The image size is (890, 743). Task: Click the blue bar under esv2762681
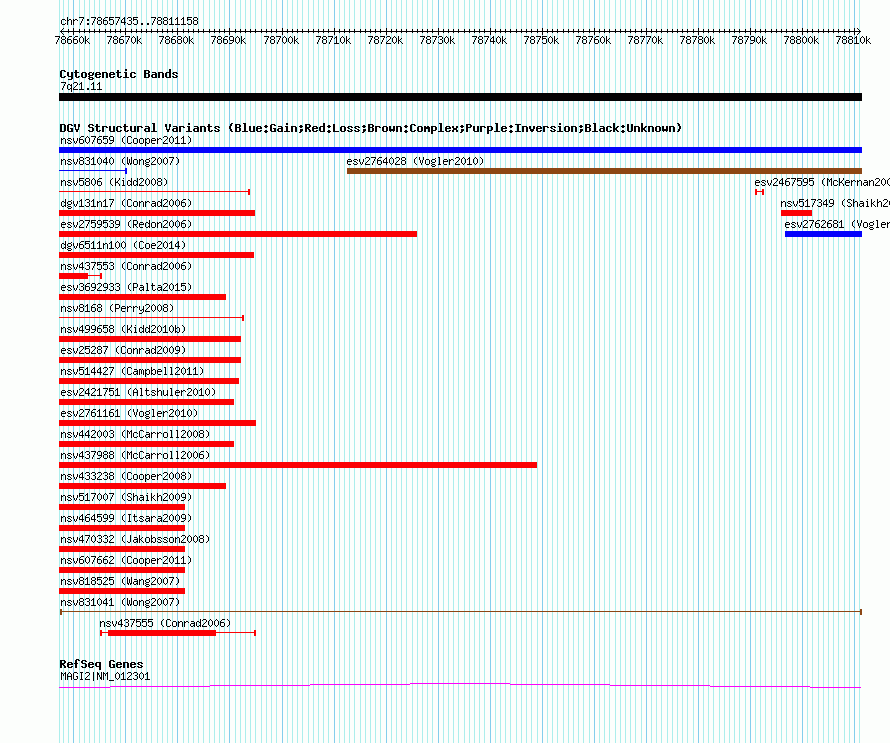click(x=824, y=234)
